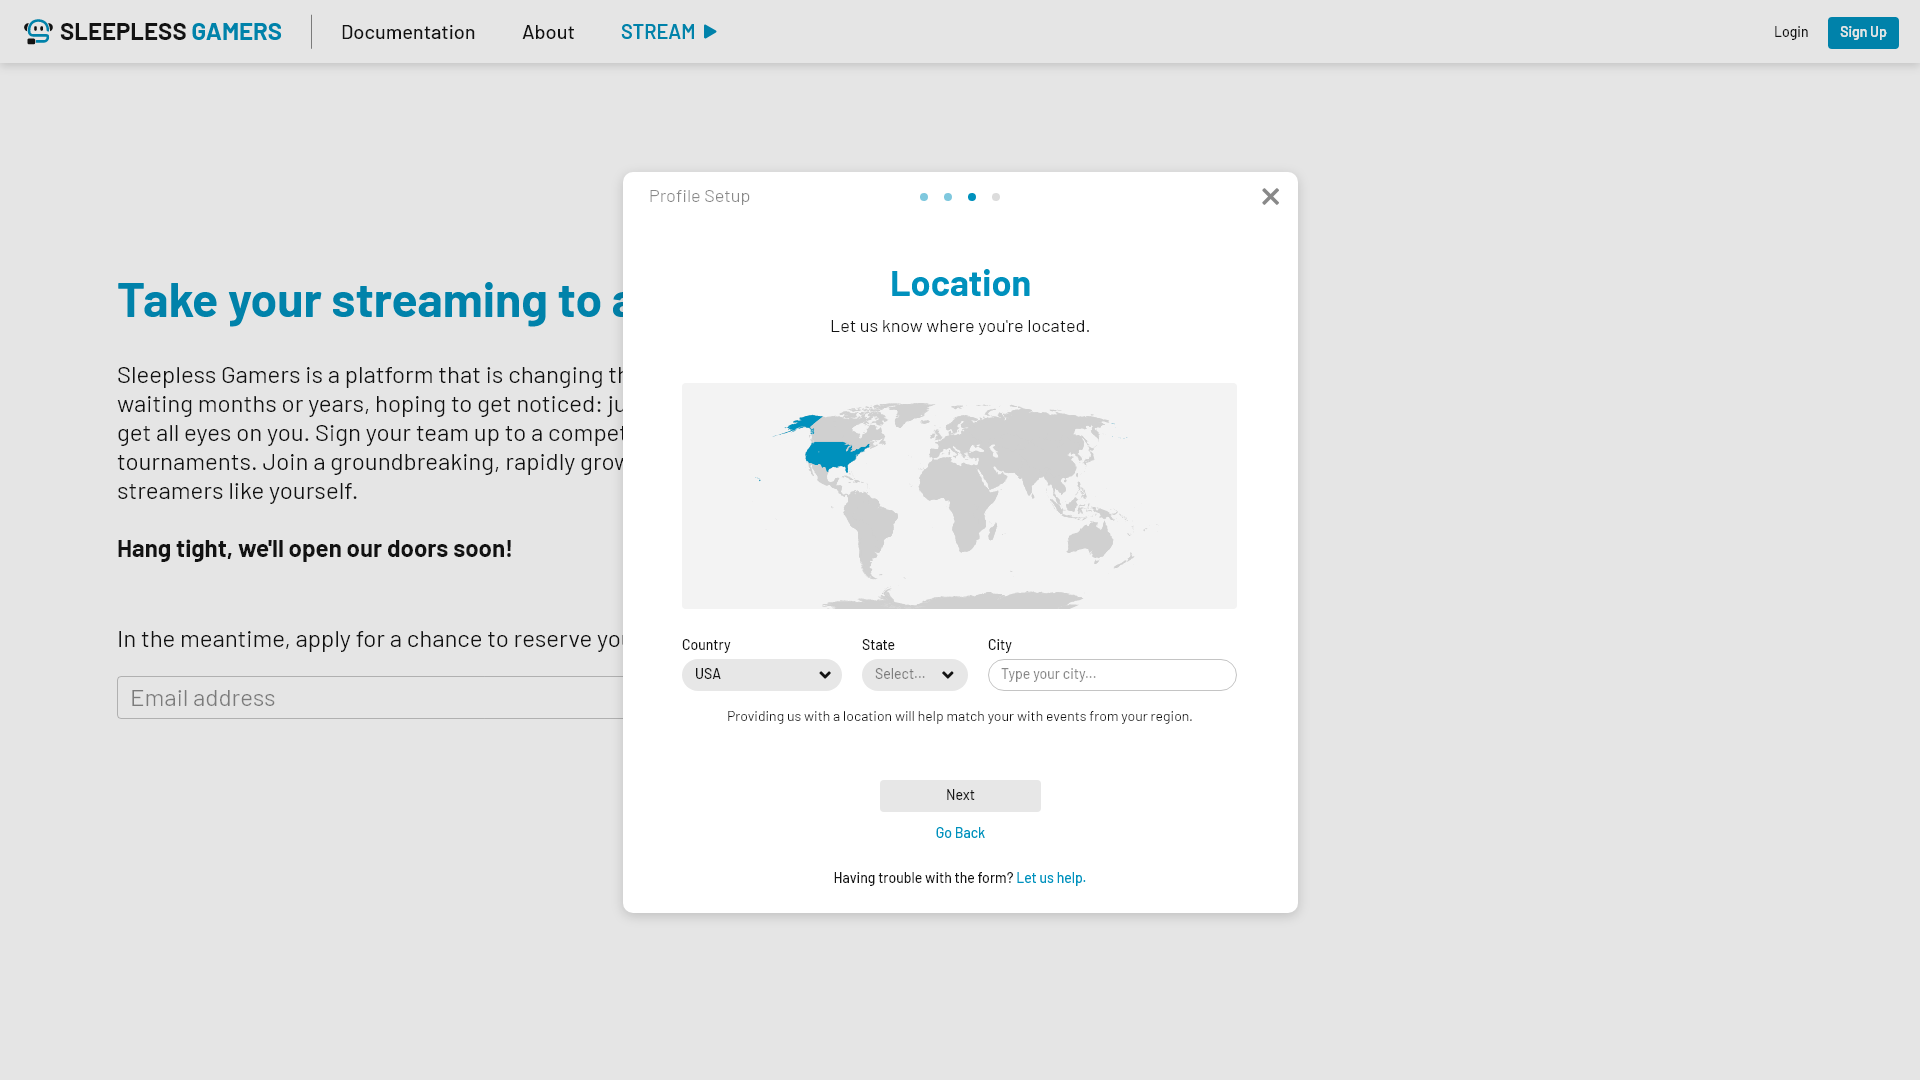The image size is (1920, 1080).
Task: Click the State dropdown chevron arrow
Action: pyautogui.click(x=948, y=675)
